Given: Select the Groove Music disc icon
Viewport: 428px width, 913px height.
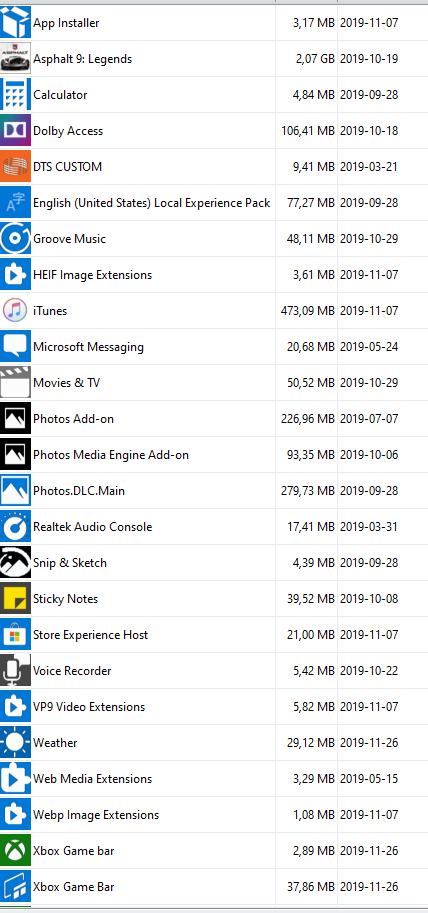Looking at the screenshot, I should 15,239.
